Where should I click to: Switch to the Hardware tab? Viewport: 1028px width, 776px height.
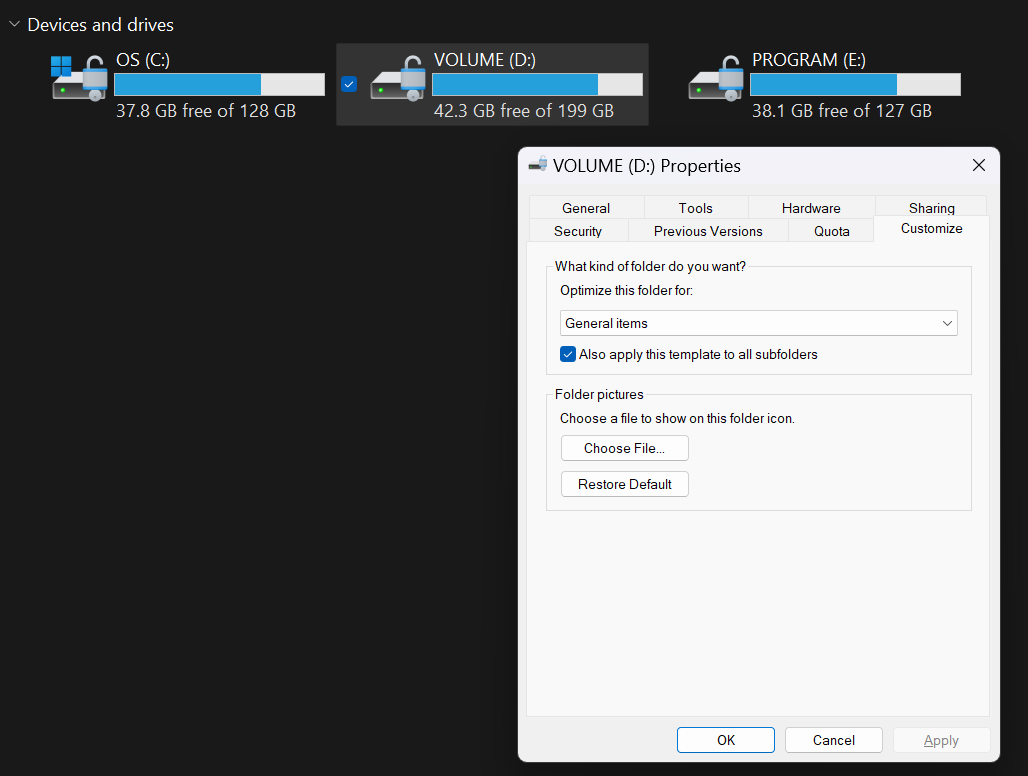pos(811,208)
